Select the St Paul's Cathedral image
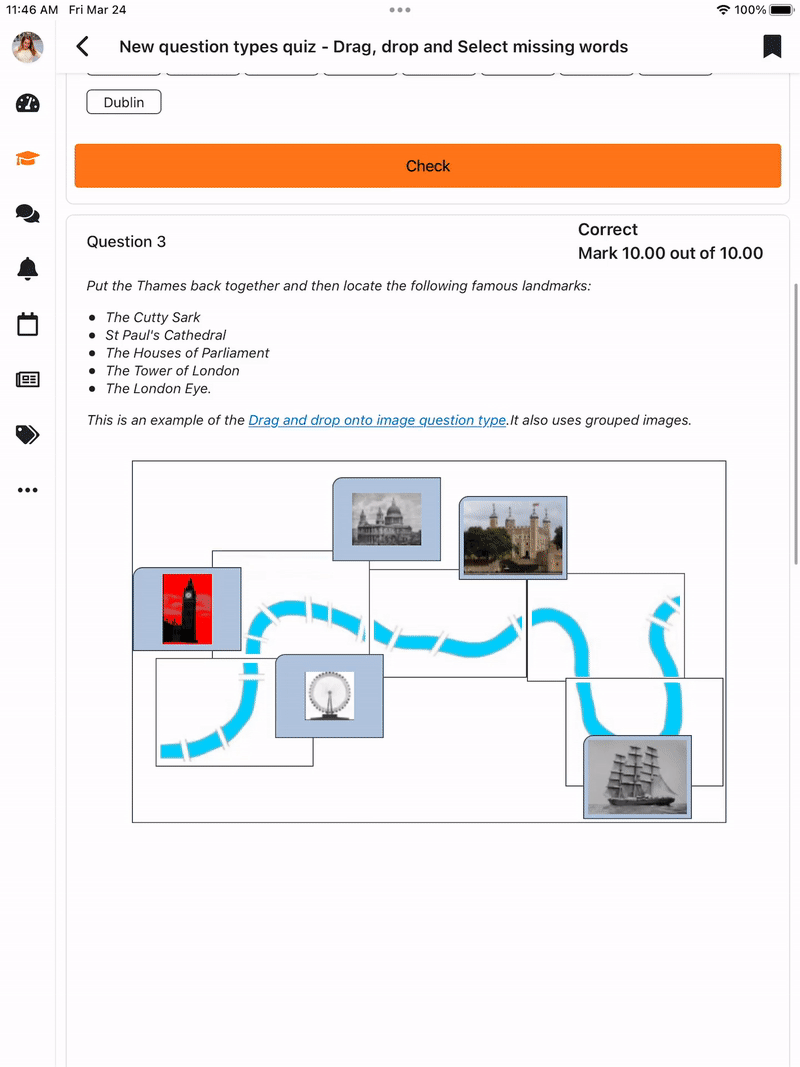Image resolution: width=800 pixels, height=1067 pixels. [x=386, y=519]
